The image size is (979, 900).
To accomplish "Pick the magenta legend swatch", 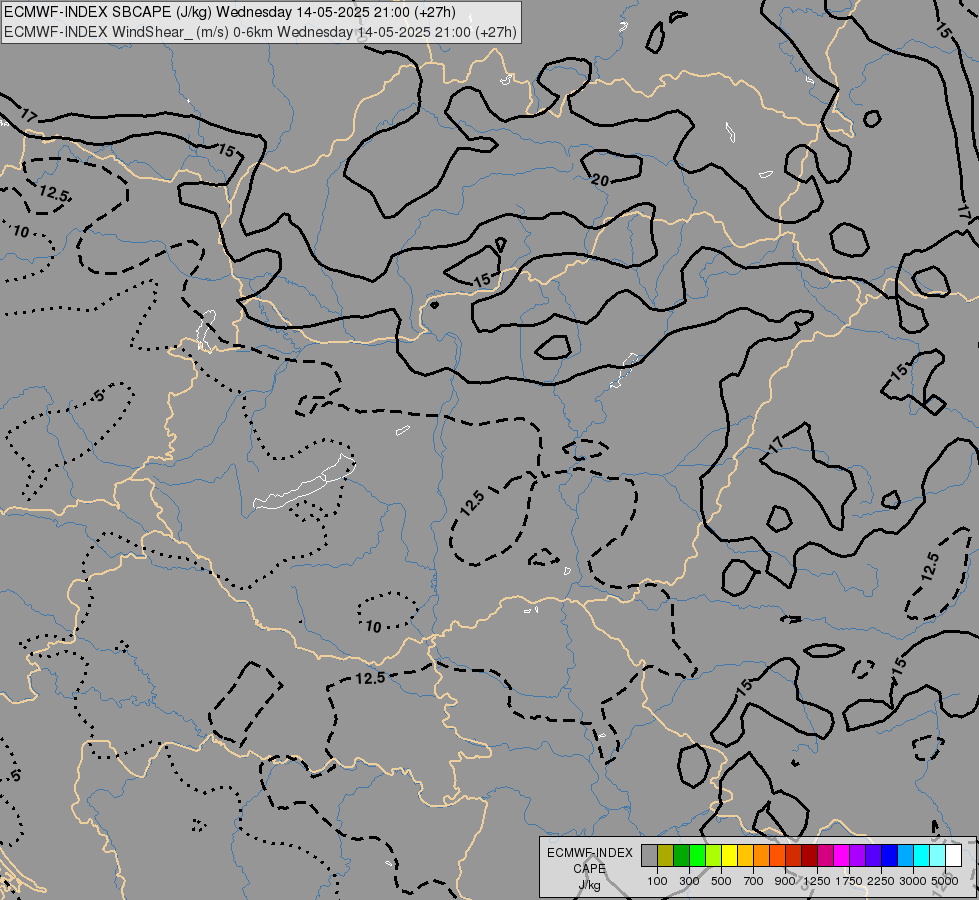I will tap(842, 856).
